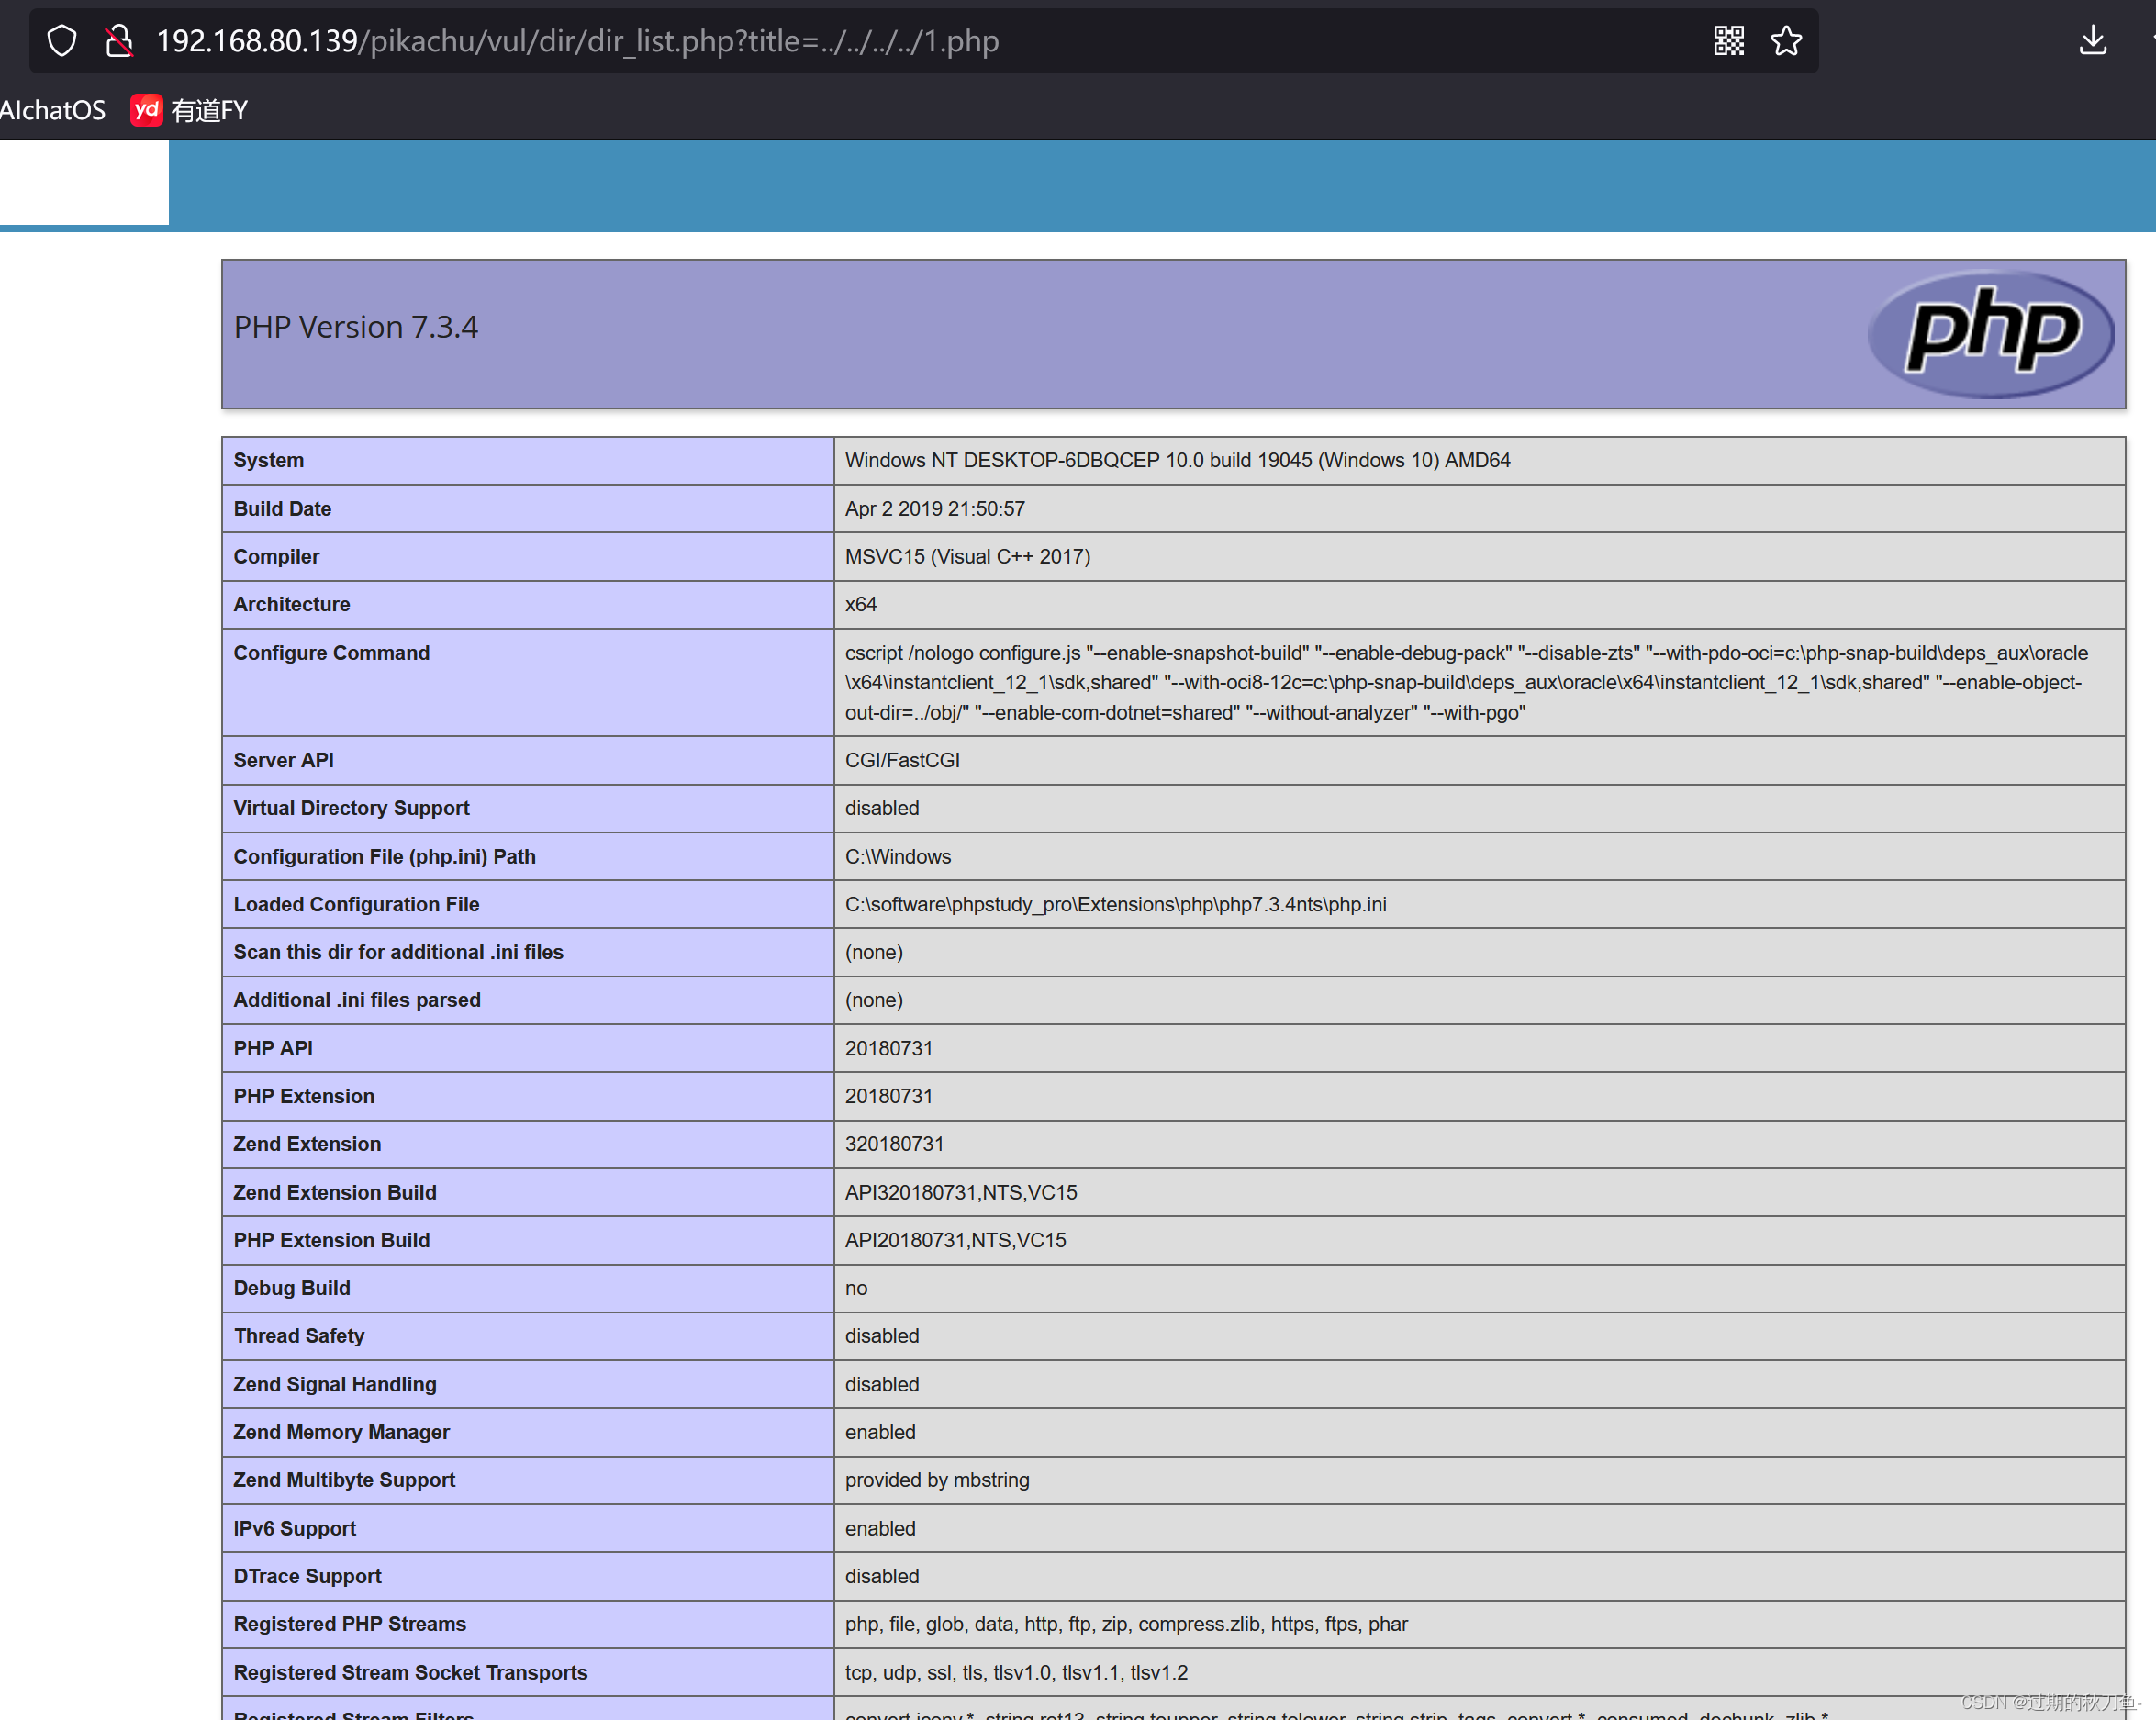This screenshot has width=2156, height=1720.
Task: Click the URL address bar field
Action: (923, 41)
